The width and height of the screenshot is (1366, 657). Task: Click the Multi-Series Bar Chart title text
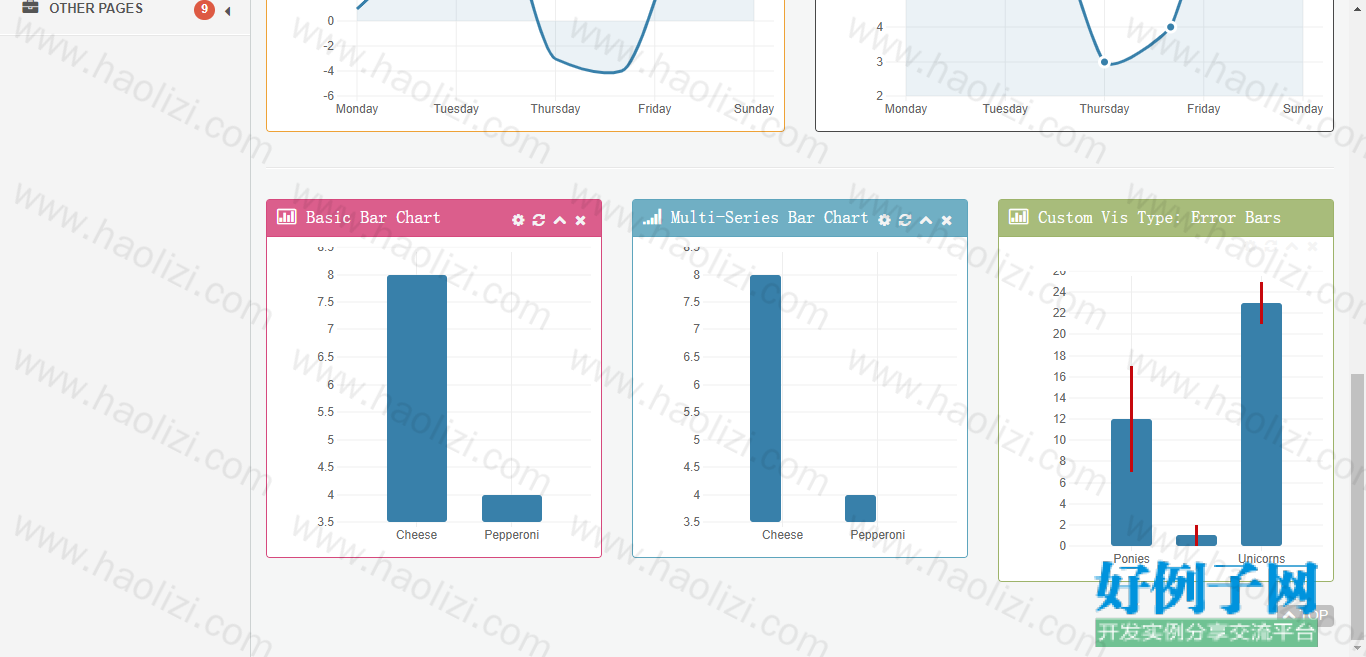pos(769,217)
